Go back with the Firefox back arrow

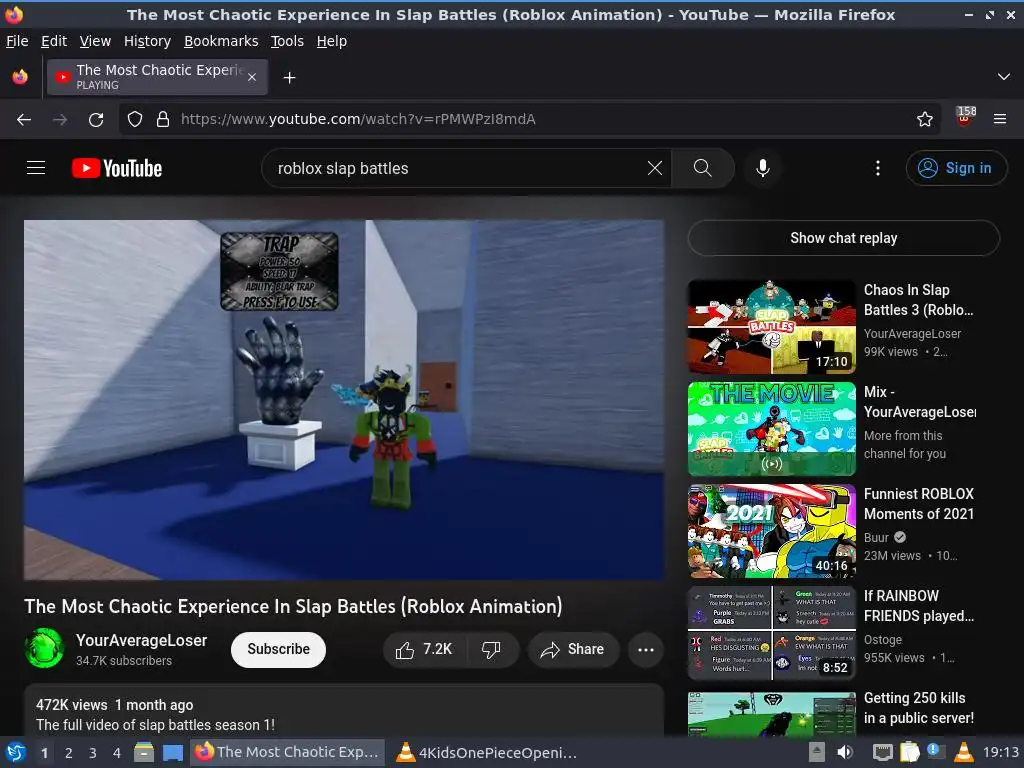click(x=24, y=119)
